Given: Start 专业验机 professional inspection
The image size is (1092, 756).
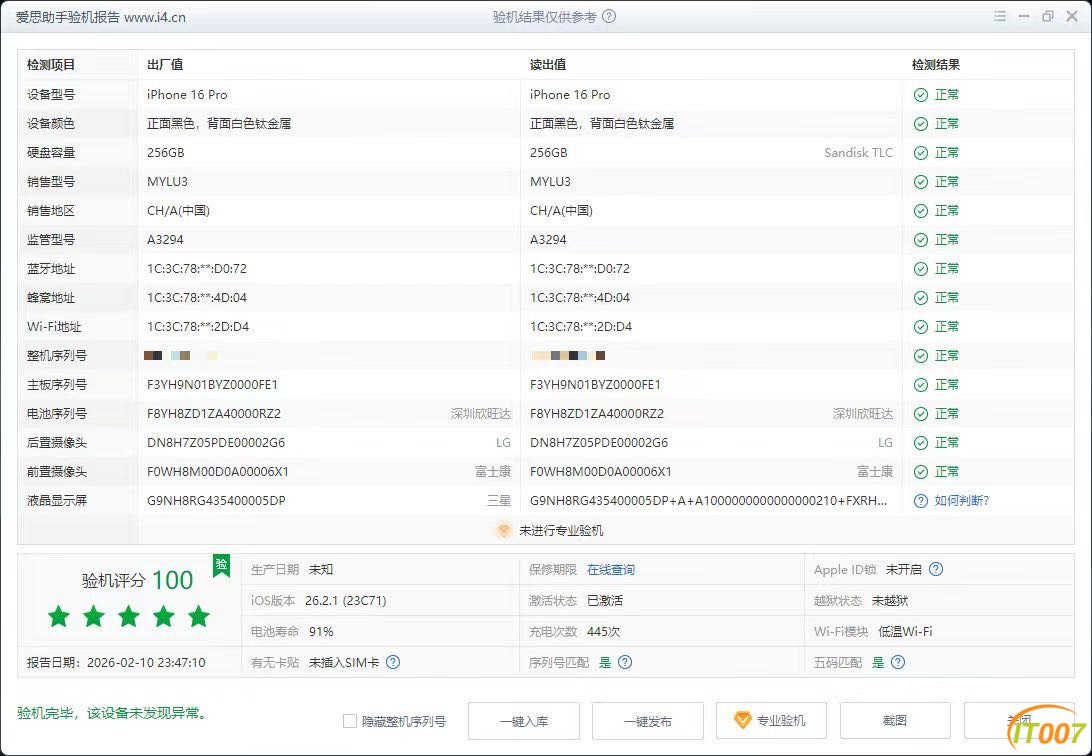Looking at the screenshot, I should (x=772, y=721).
